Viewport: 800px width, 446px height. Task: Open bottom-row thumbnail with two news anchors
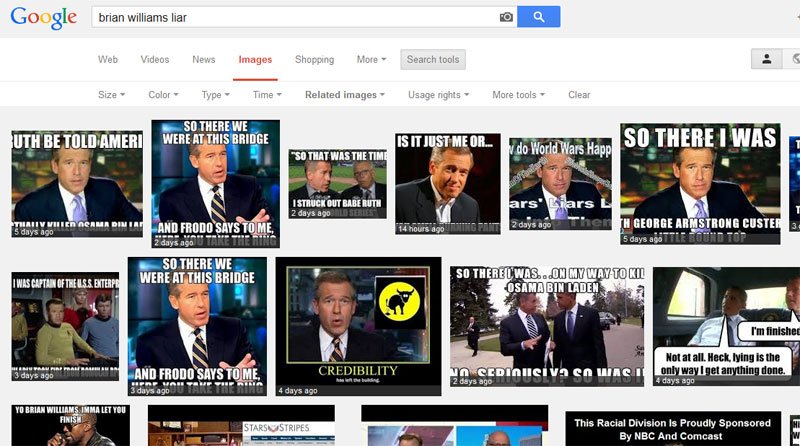455,426
